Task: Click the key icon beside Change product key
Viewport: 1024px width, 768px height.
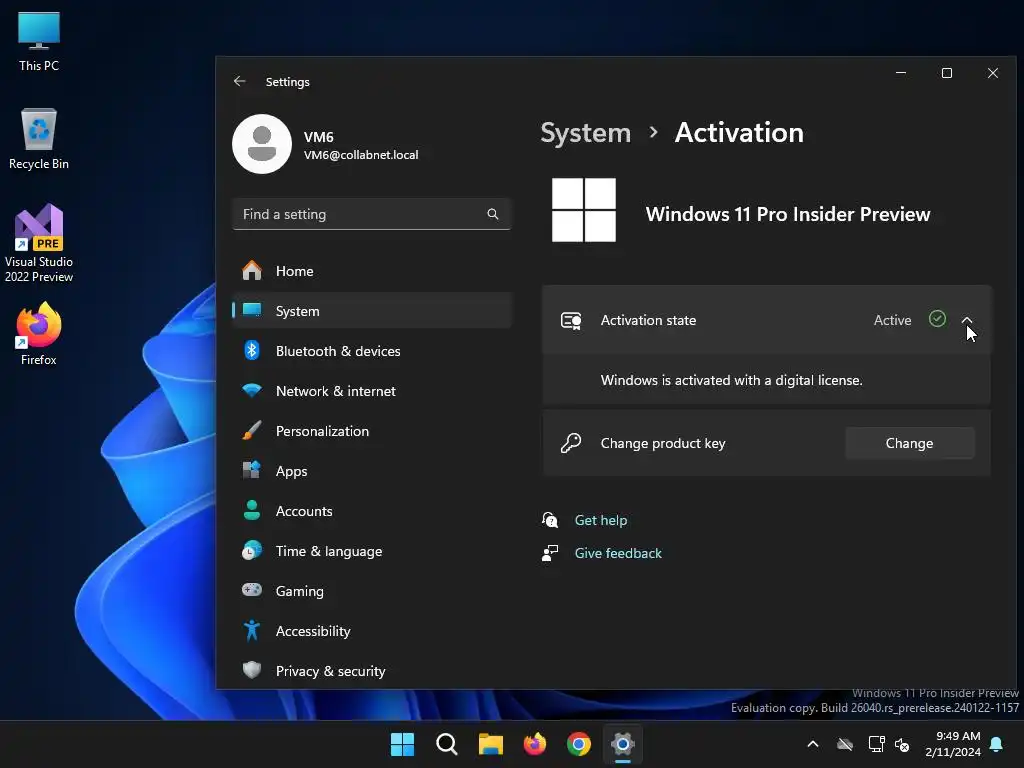Action: 571,443
